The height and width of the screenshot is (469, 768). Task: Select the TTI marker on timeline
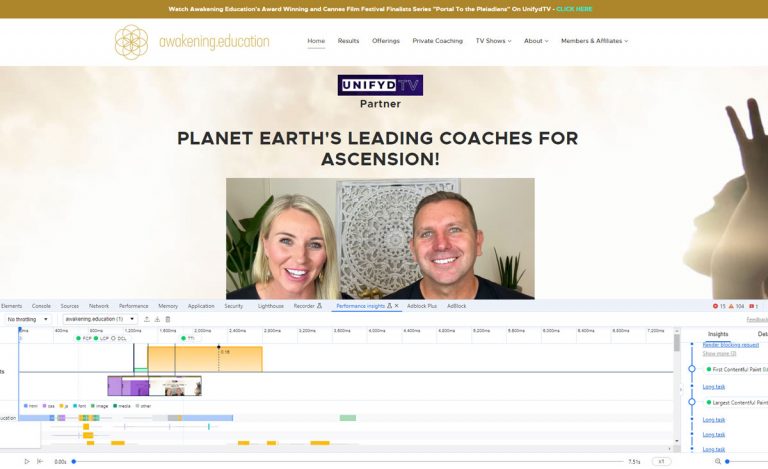[x=188, y=338]
